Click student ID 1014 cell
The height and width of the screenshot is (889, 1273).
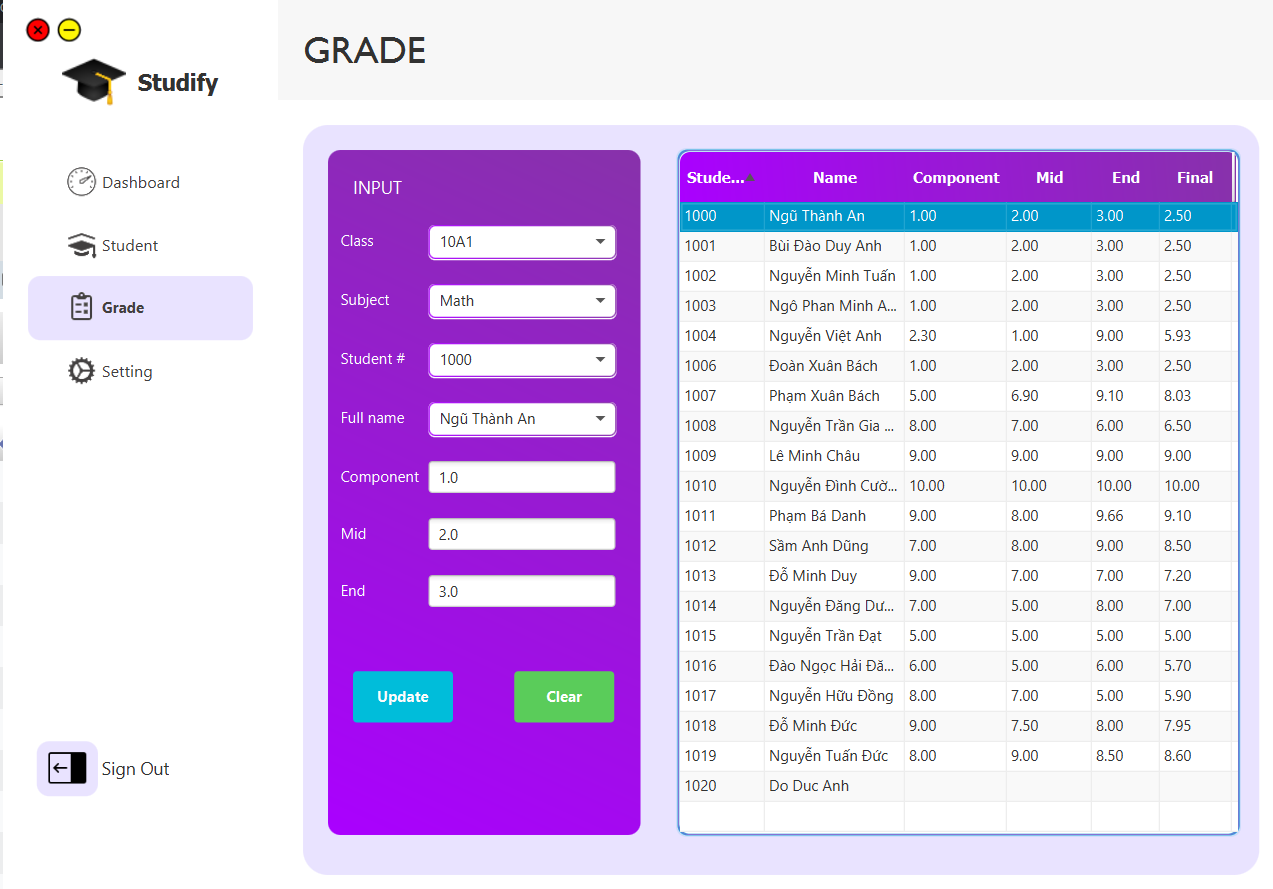point(722,606)
